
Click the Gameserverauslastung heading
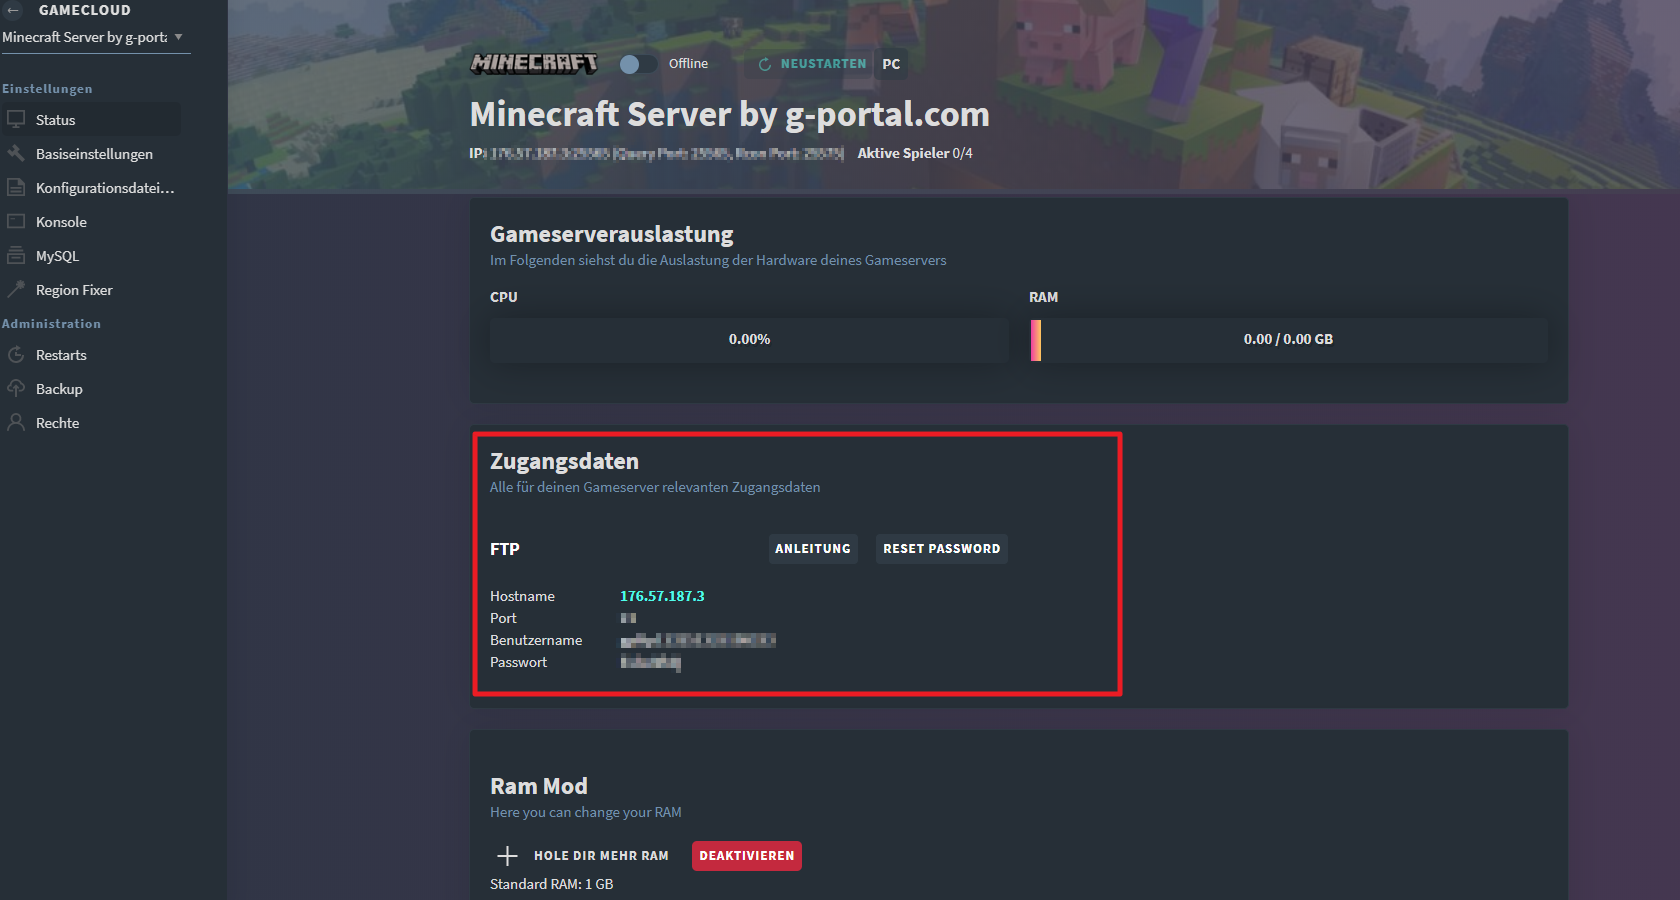click(612, 234)
